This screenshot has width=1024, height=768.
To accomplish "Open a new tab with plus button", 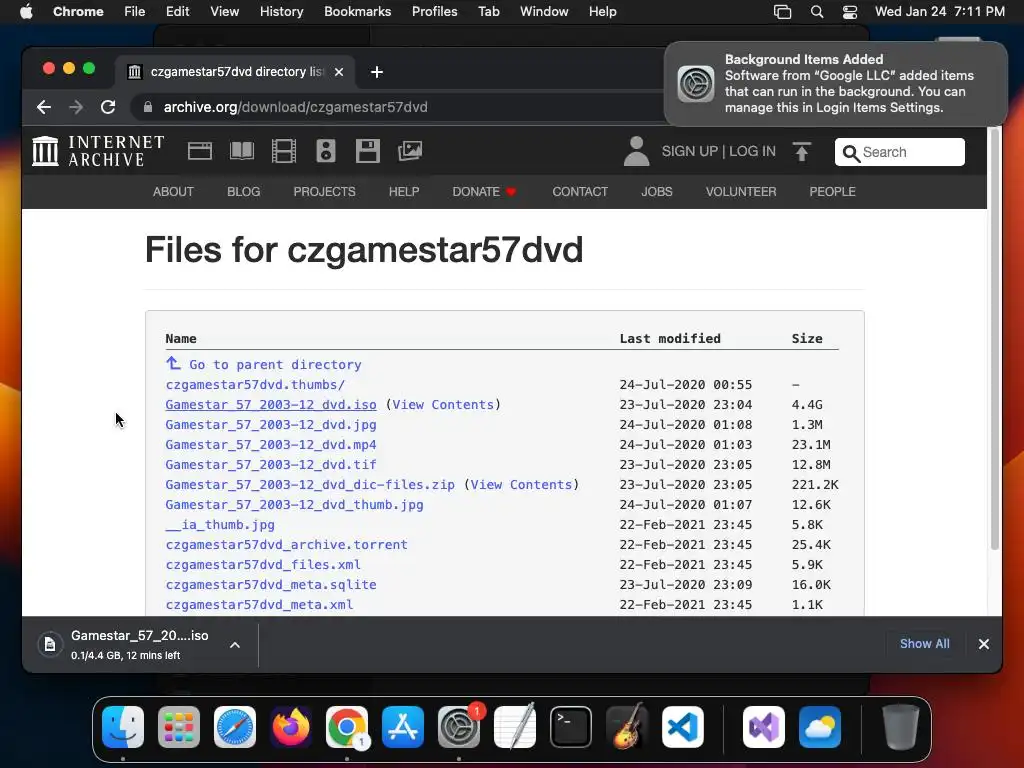I will [377, 72].
